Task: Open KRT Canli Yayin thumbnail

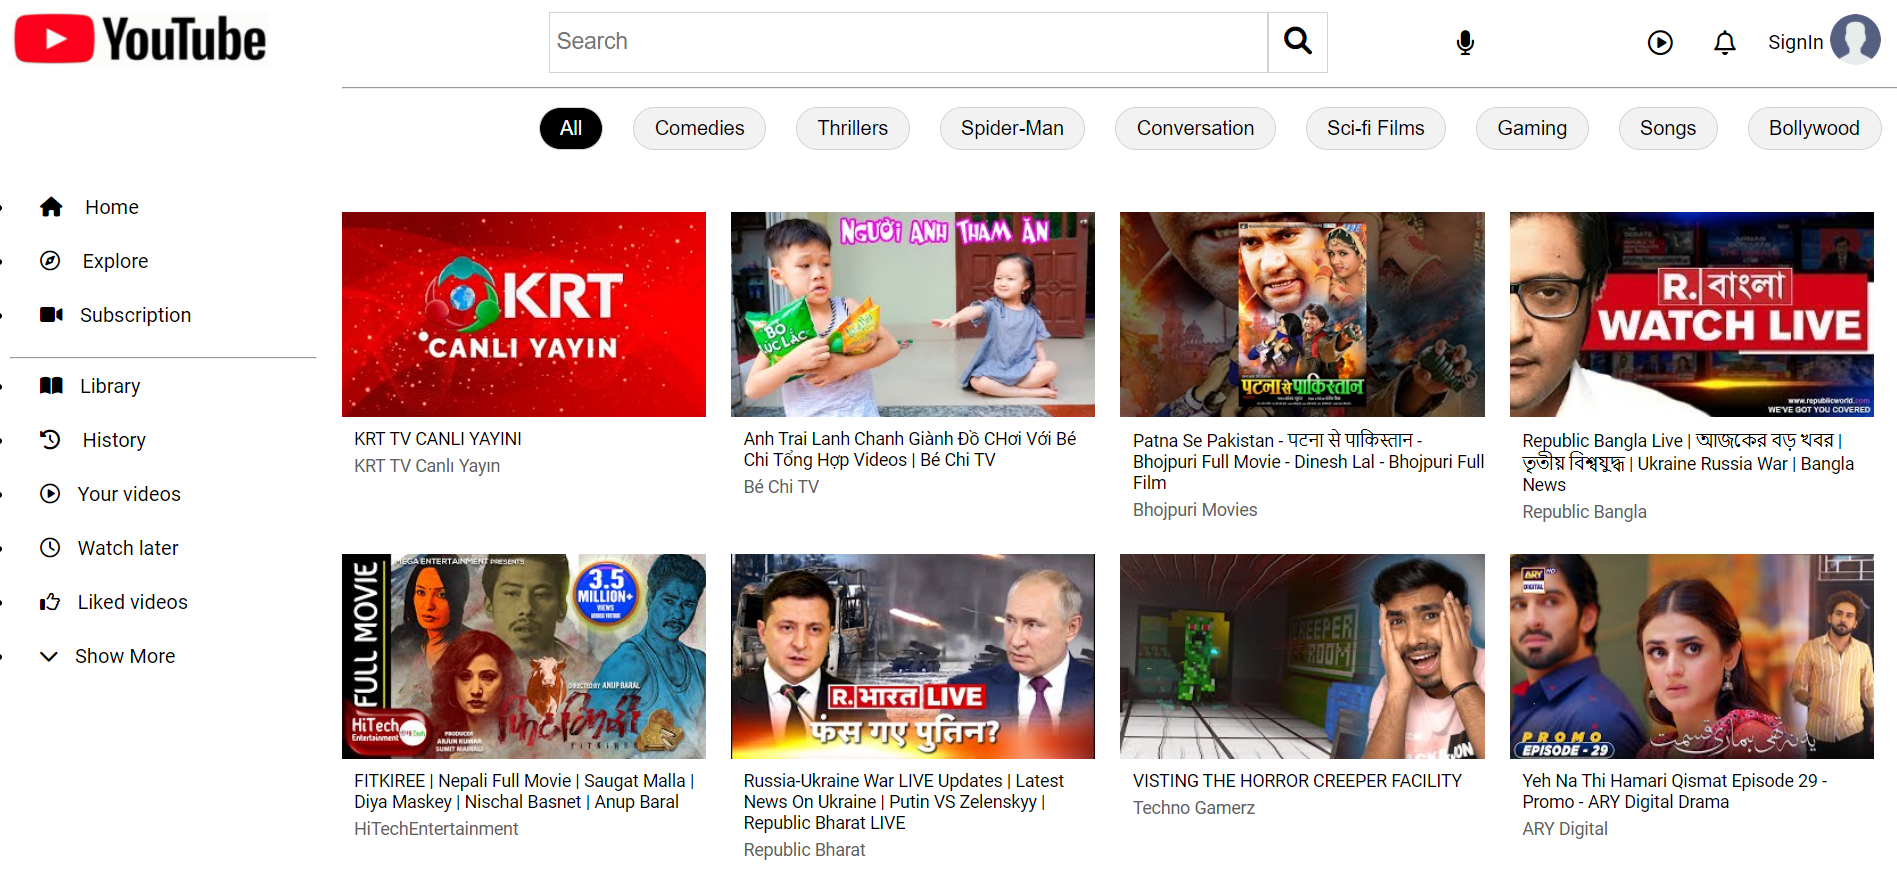Action: pyautogui.click(x=524, y=314)
